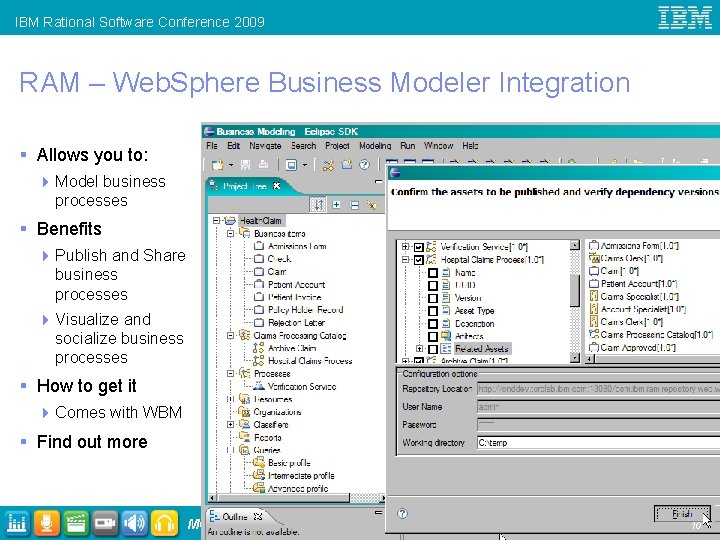
Task: Click the HealthClaim project folder icon
Action: [230, 221]
